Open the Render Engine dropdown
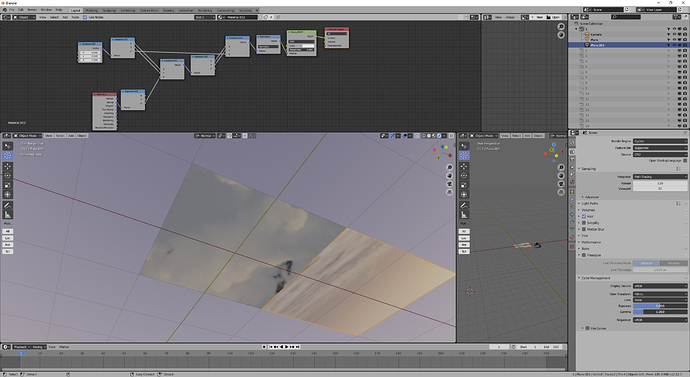Image resolution: width=690 pixels, height=377 pixels. pyautogui.click(x=660, y=141)
